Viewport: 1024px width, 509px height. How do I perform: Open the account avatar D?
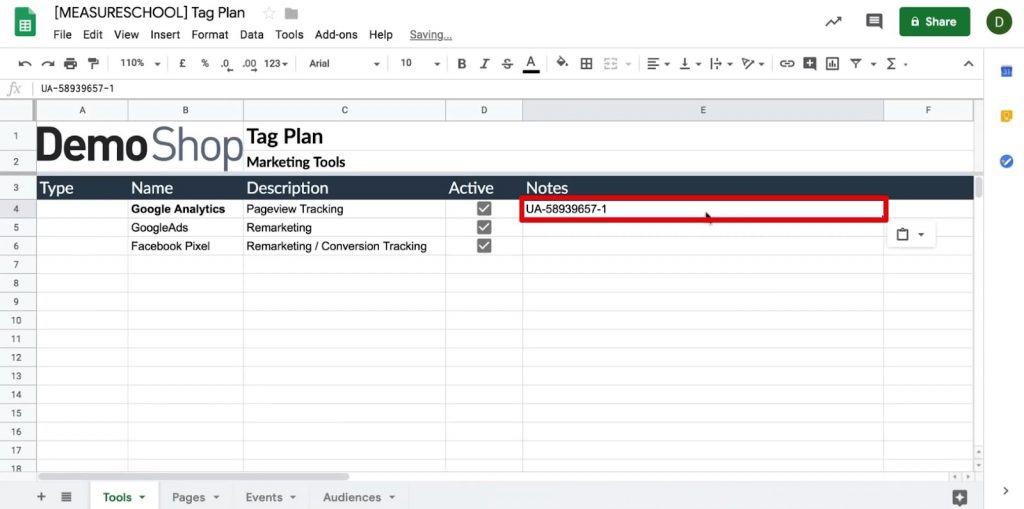click(999, 22)
